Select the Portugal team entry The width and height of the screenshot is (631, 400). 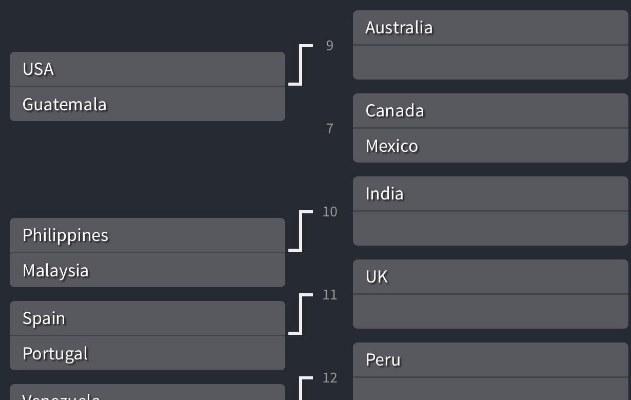coord(147,353)
